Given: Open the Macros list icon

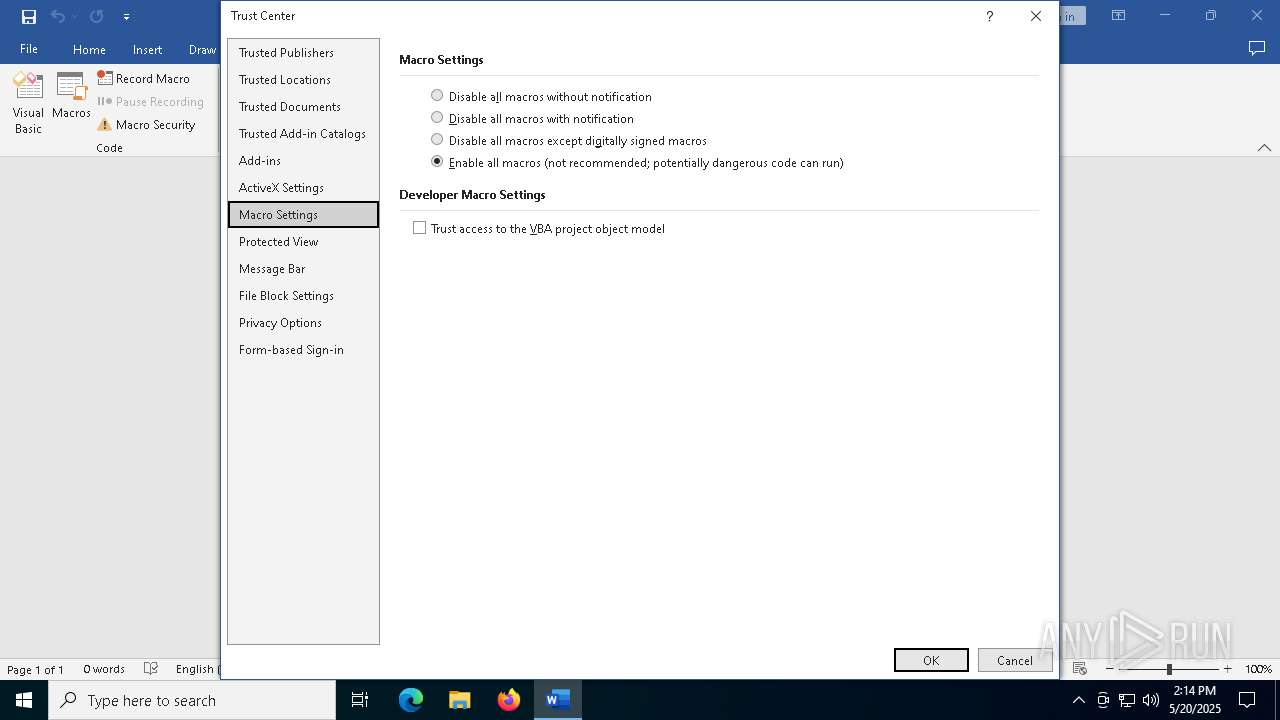Looking at the screenshot, I should point(71,96).
